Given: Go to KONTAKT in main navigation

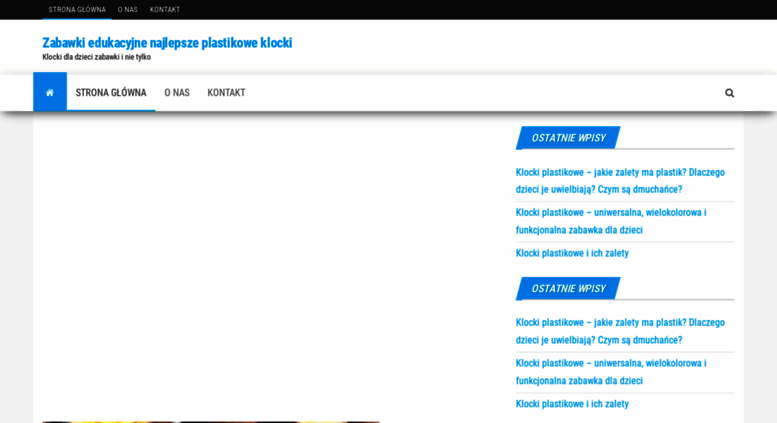Looking at the screenshot, I should [x=226, y=93].
